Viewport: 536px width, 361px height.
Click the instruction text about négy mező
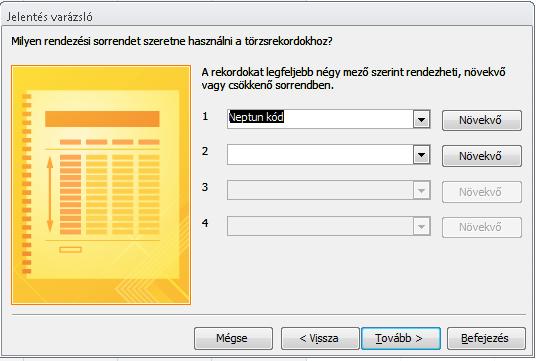click(353, 78)
